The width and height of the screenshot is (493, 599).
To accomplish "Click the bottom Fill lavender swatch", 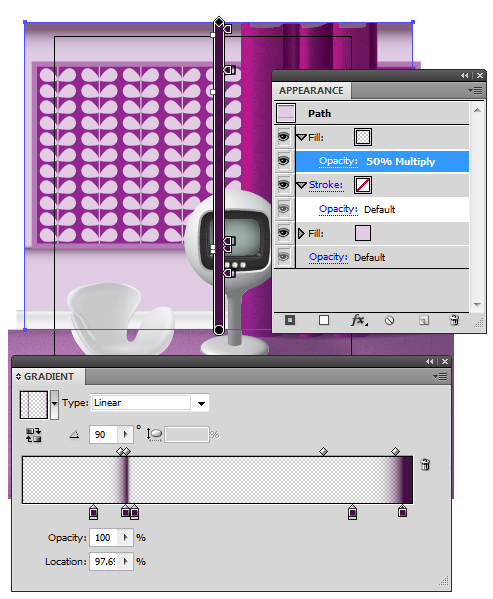I will (363, 233).
